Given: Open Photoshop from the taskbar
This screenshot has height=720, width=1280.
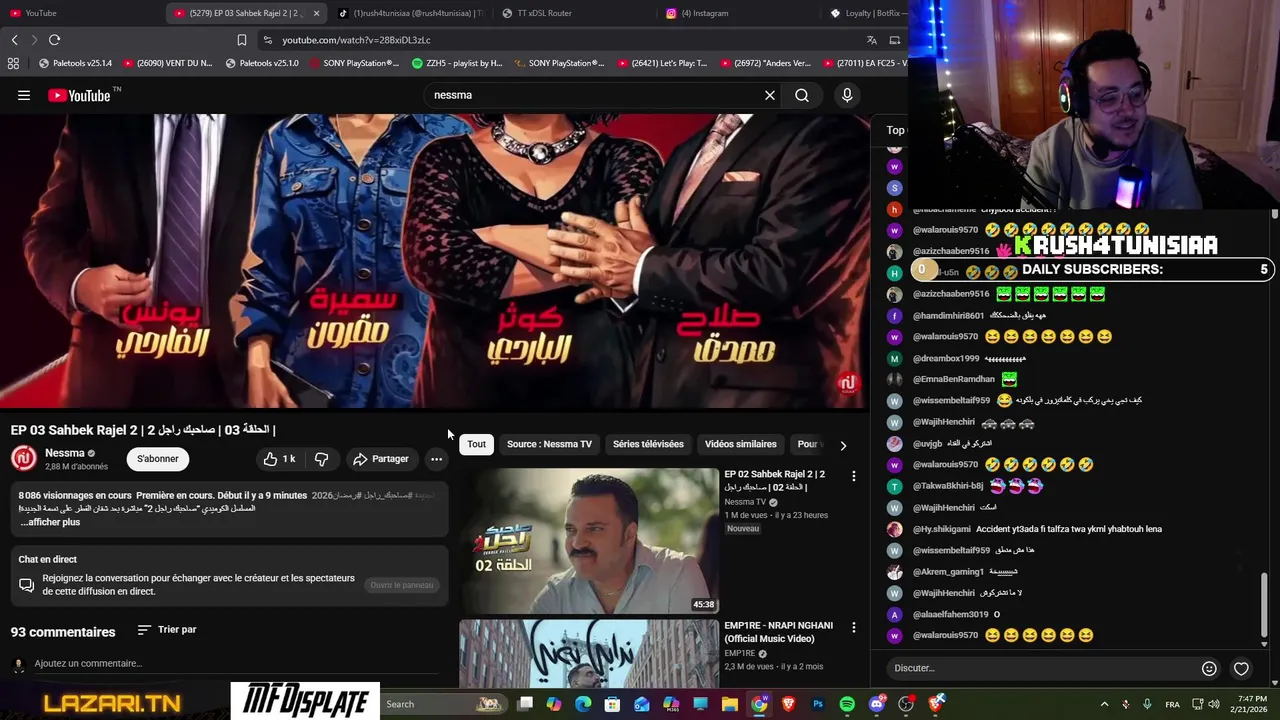Looking at the screenshot, I should click(818, 704).
